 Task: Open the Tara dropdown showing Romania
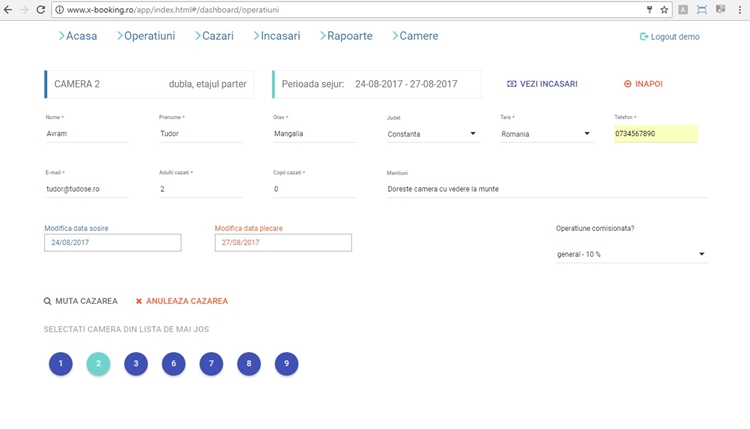point(587,134)
